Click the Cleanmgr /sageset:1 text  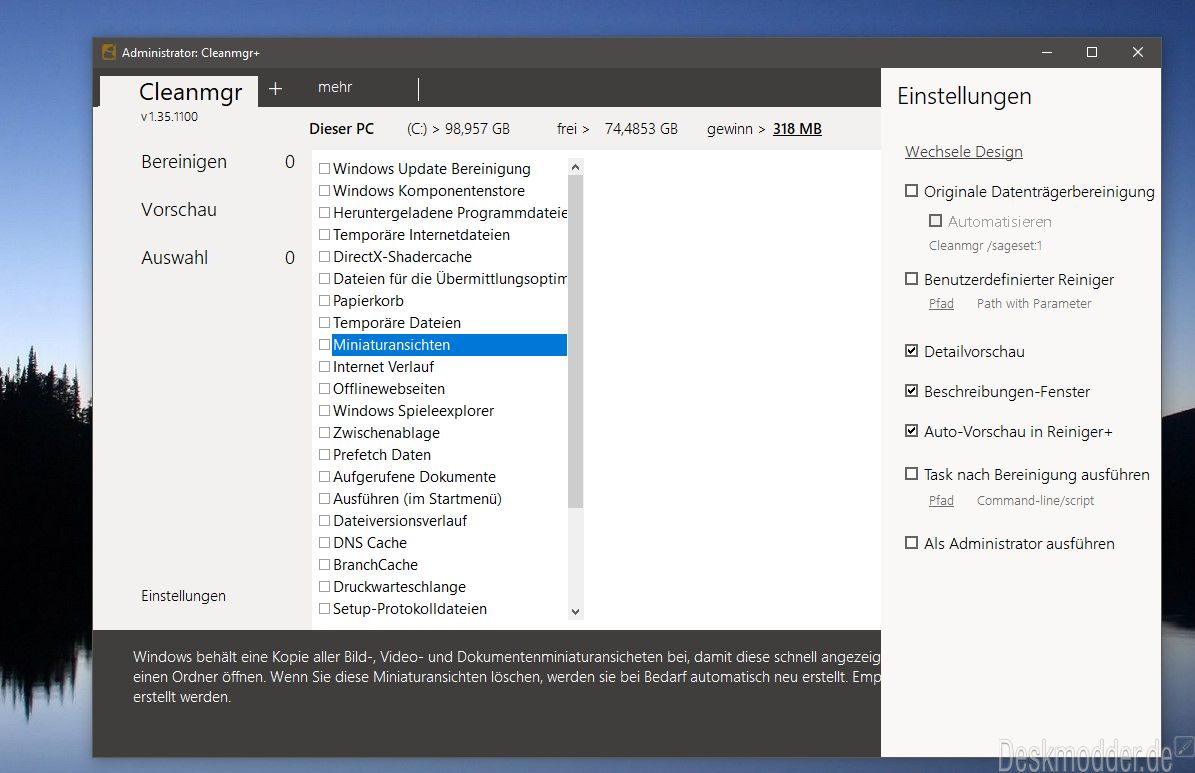[x=985, y=245]
